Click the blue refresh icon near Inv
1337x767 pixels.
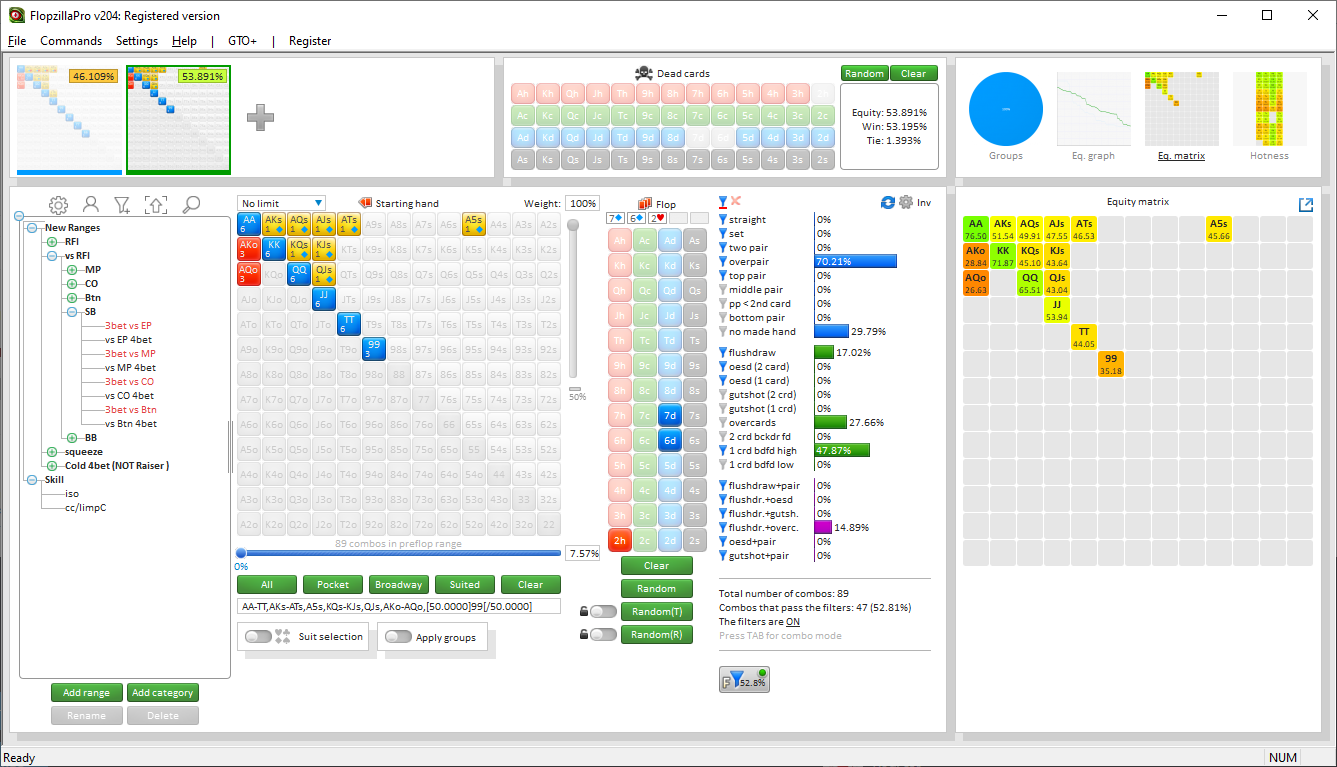click(x=887, y=202)
